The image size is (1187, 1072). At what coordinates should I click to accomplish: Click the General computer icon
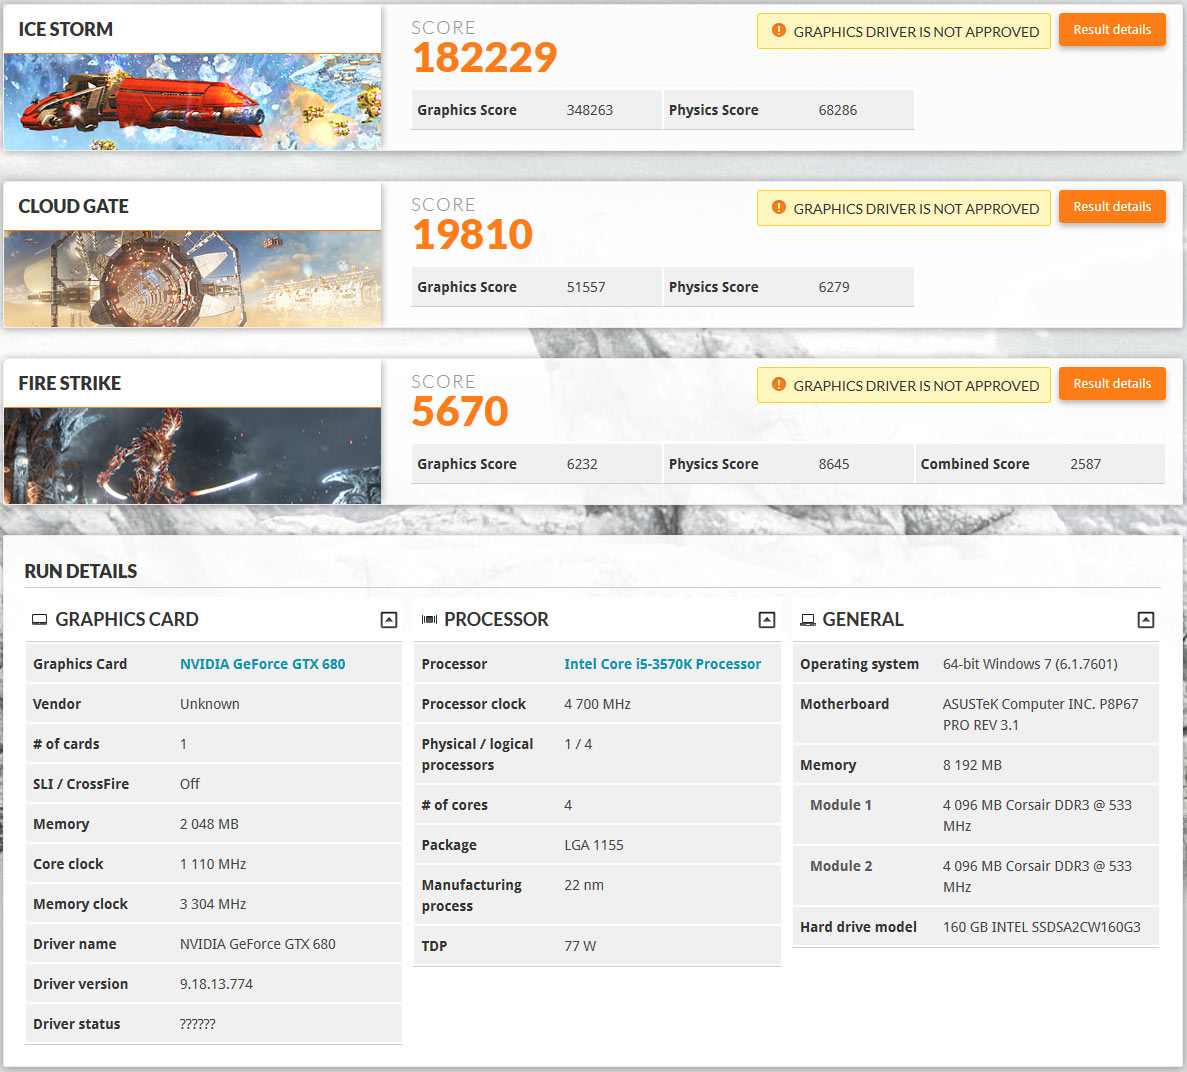point(808,620)
